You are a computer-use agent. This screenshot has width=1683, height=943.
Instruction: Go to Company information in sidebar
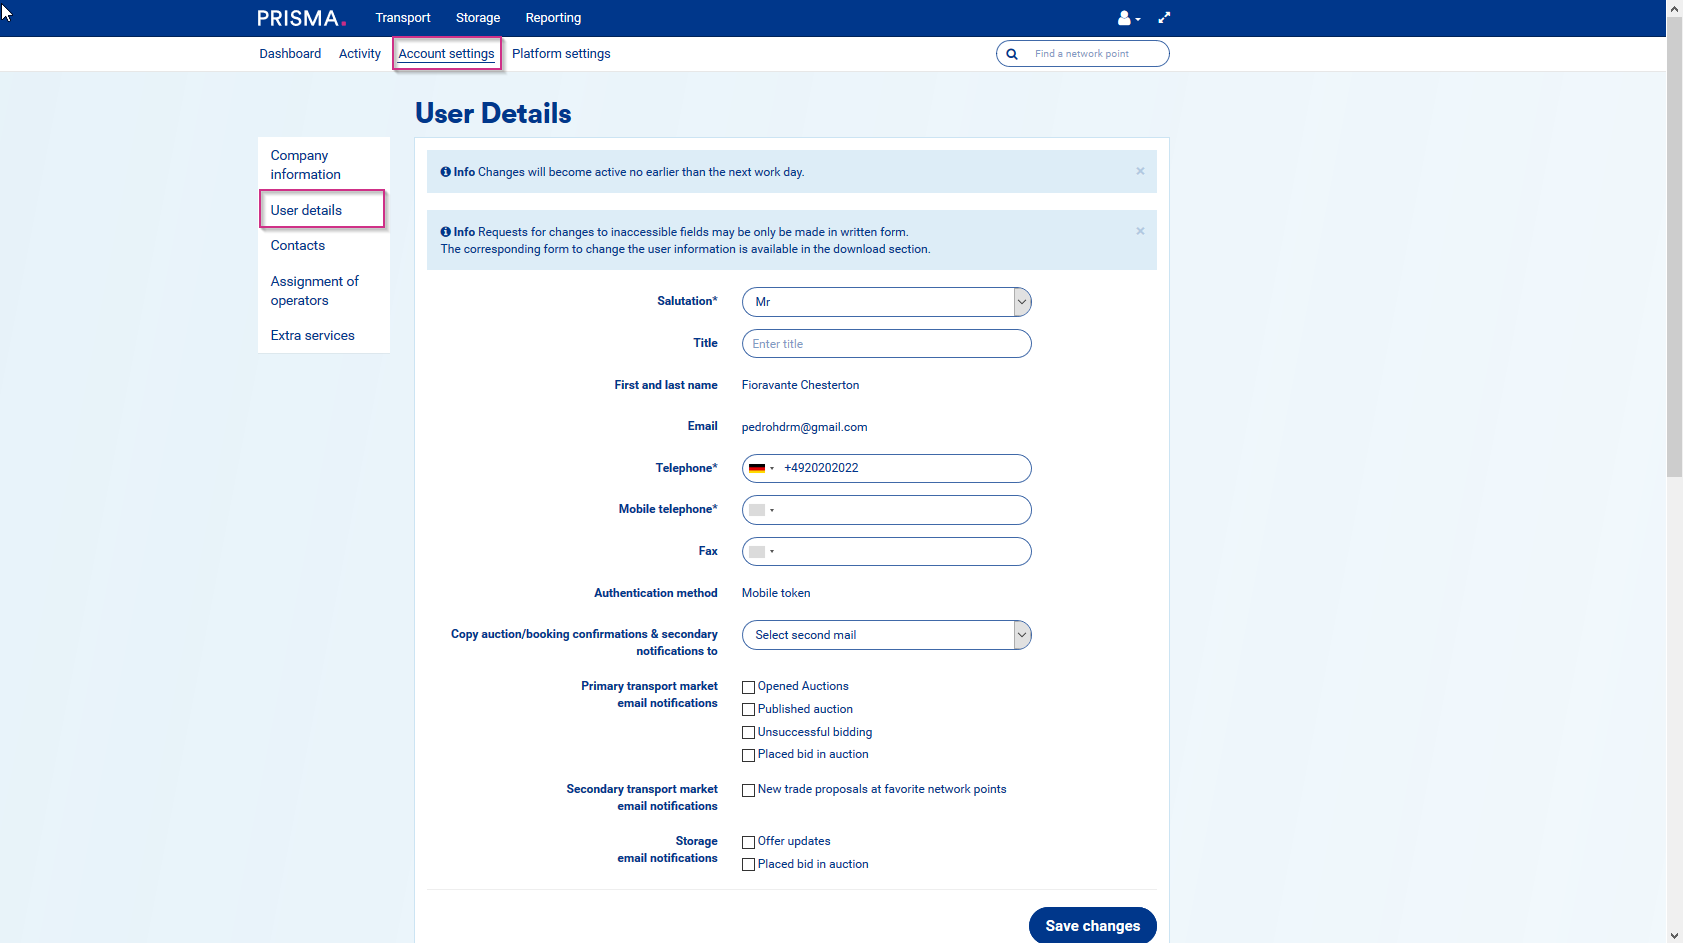pyautogui.click(x=305, y=165)
